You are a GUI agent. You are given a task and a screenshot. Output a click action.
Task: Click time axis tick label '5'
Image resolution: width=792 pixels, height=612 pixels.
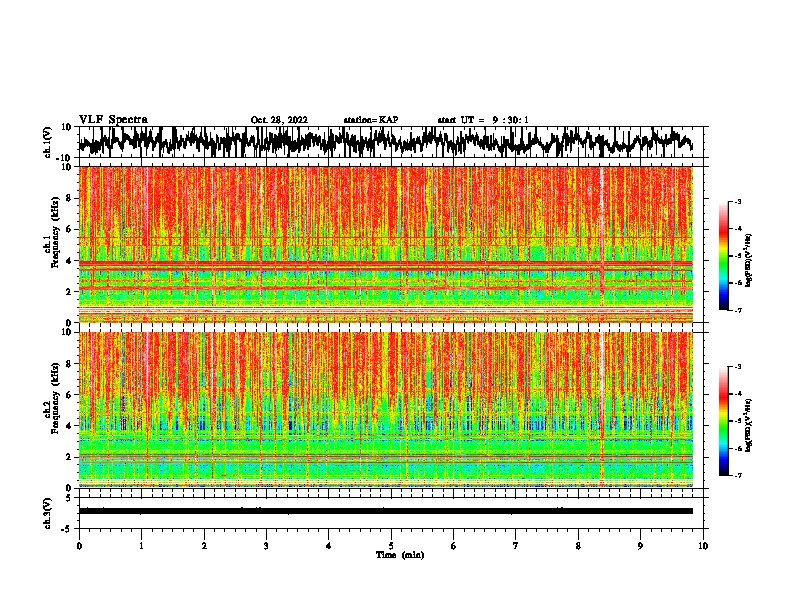391,546
